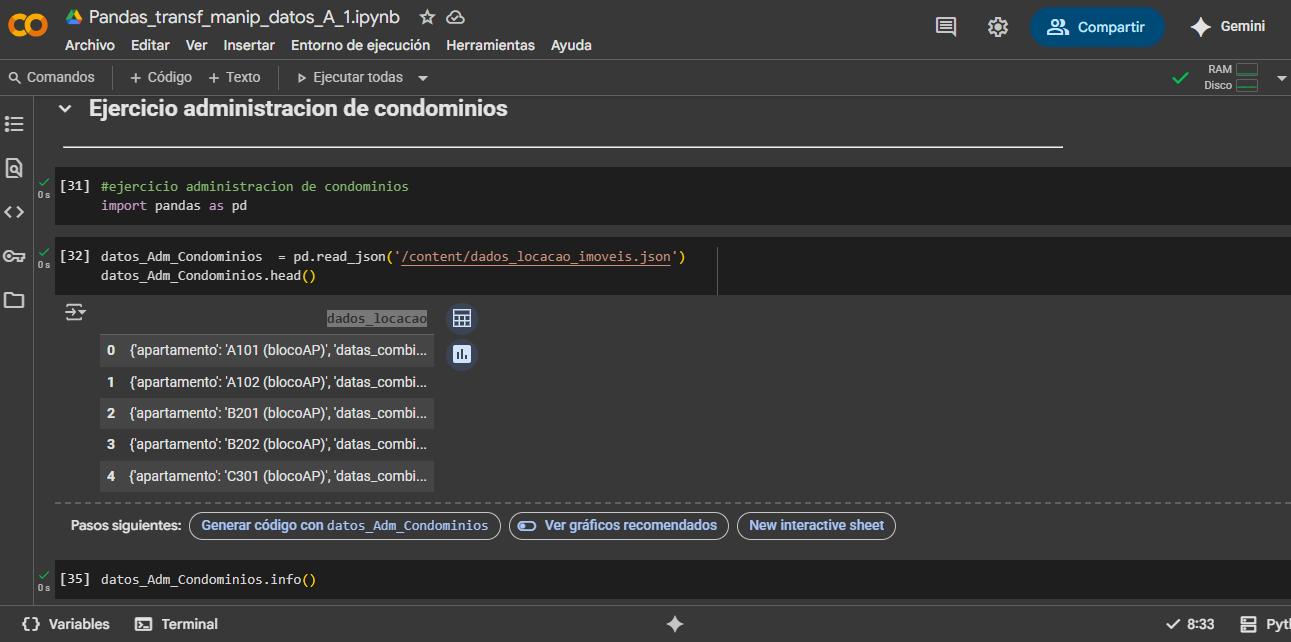Viewport: 1291px width, 642px height.
Task: Click the Colab logo icon
Action: 27,27
